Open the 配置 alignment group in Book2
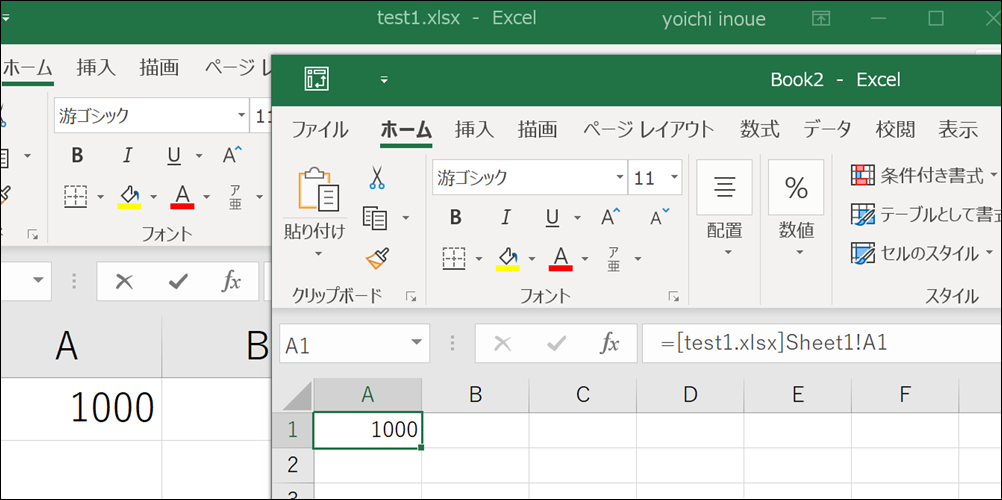1002x500 pixels. [x=724, y=210]
